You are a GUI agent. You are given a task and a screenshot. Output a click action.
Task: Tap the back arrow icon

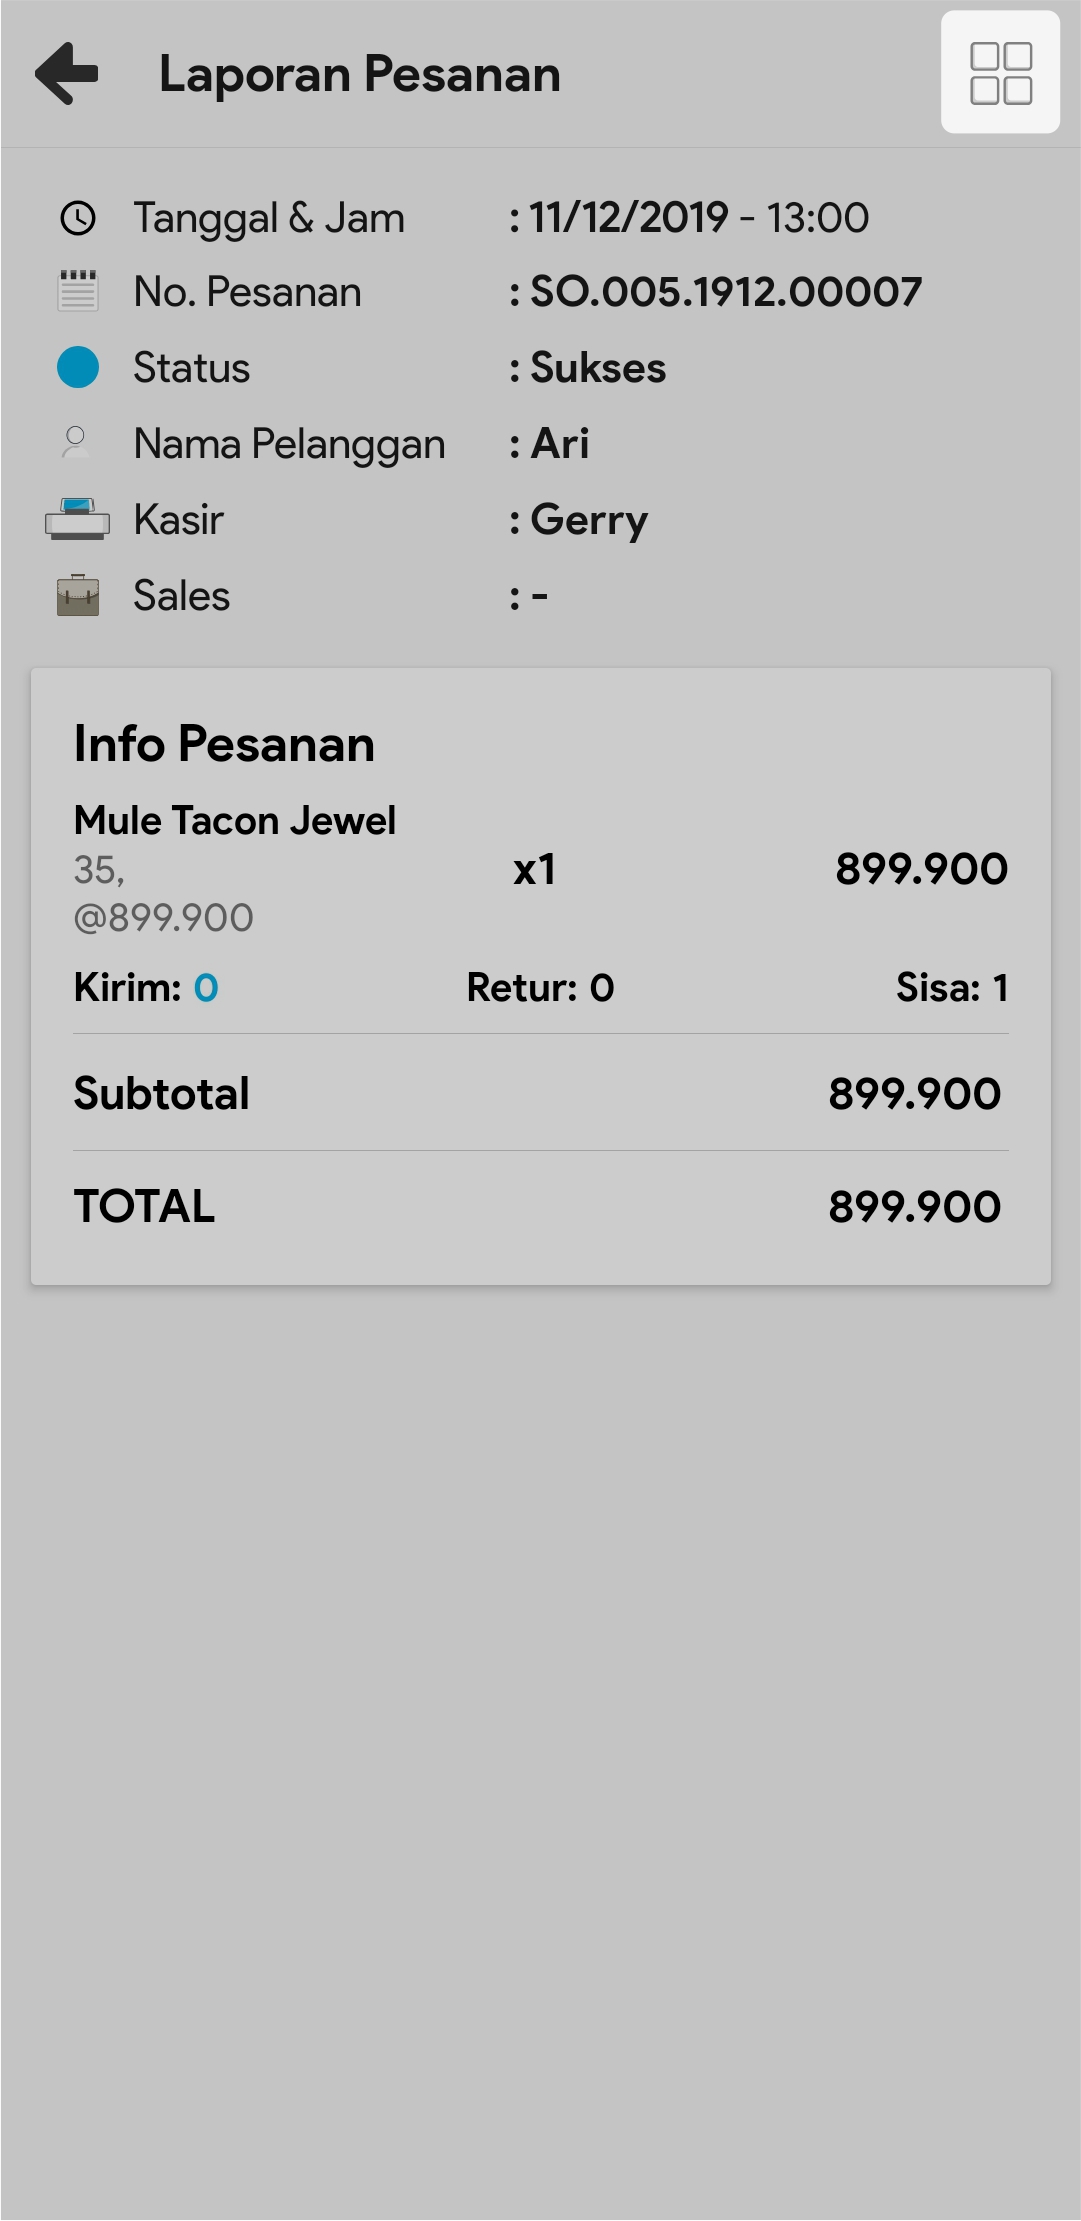(67, 73)
